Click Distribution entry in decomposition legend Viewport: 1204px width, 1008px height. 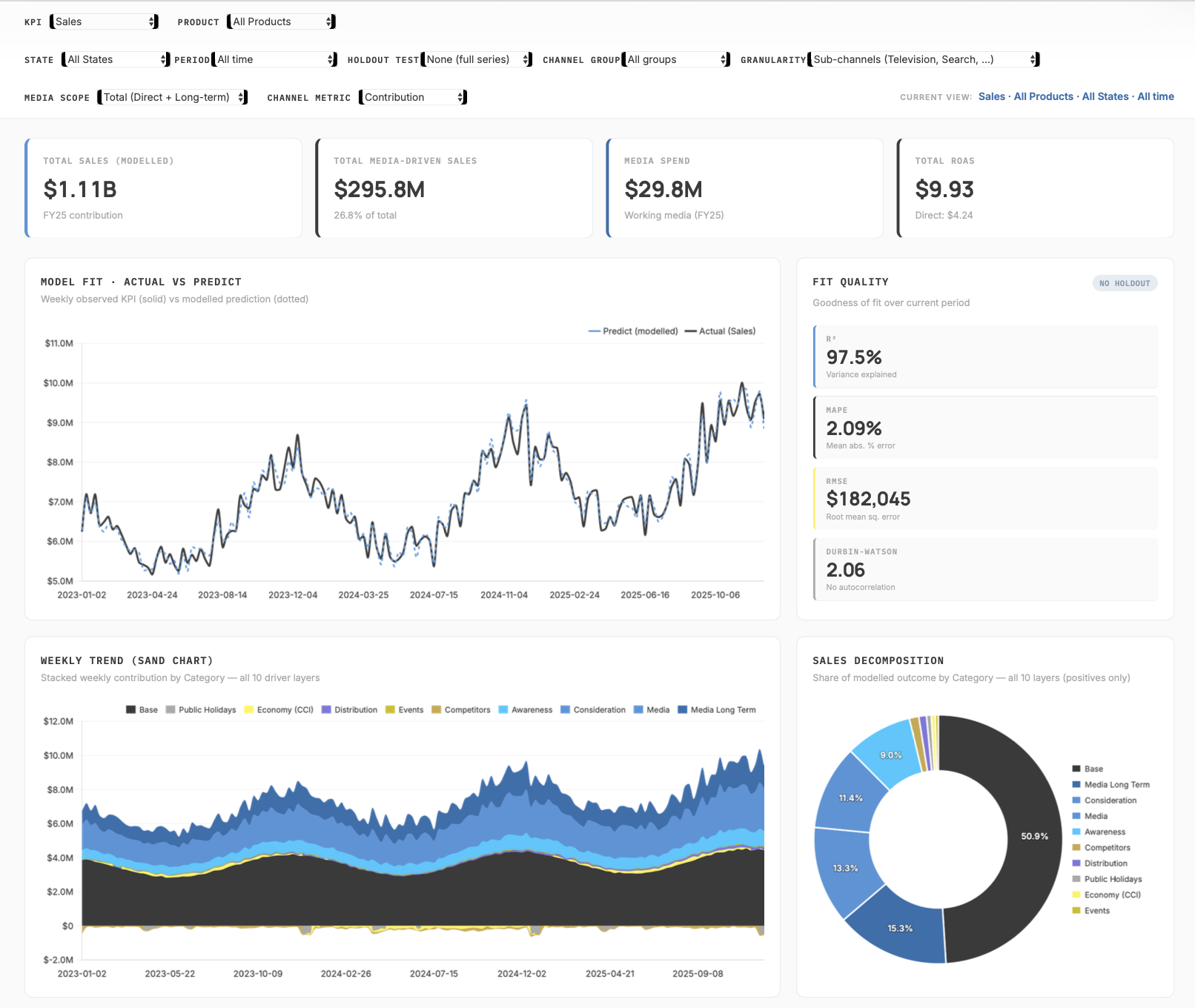(x=1100, y=863)
